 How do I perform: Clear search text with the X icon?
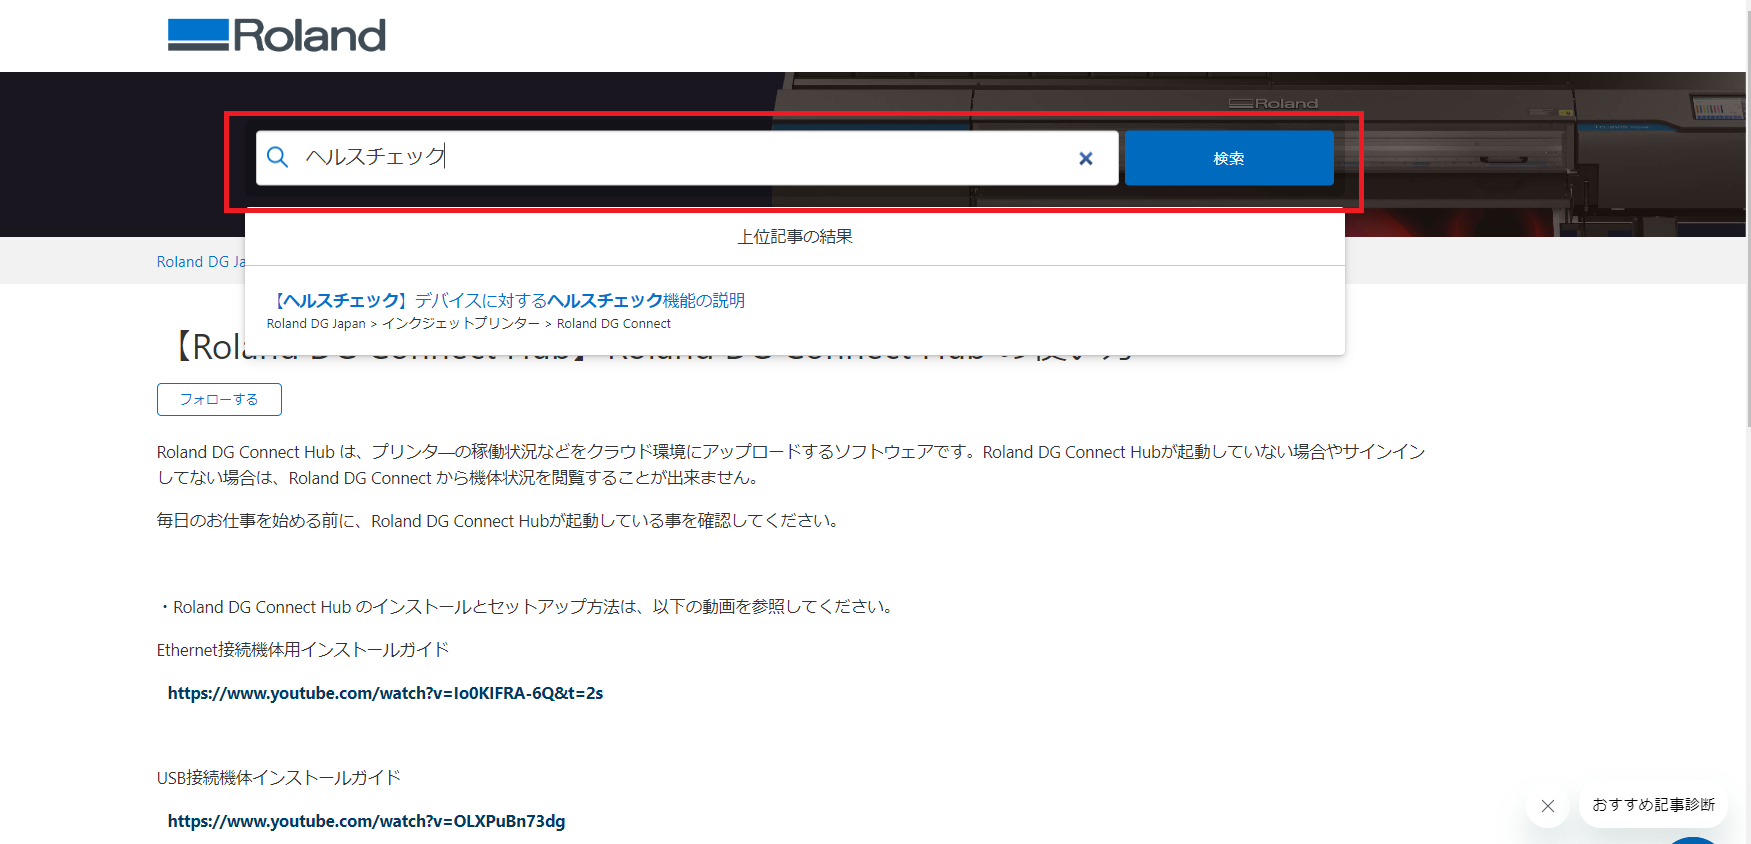(x=1086, y=158)
